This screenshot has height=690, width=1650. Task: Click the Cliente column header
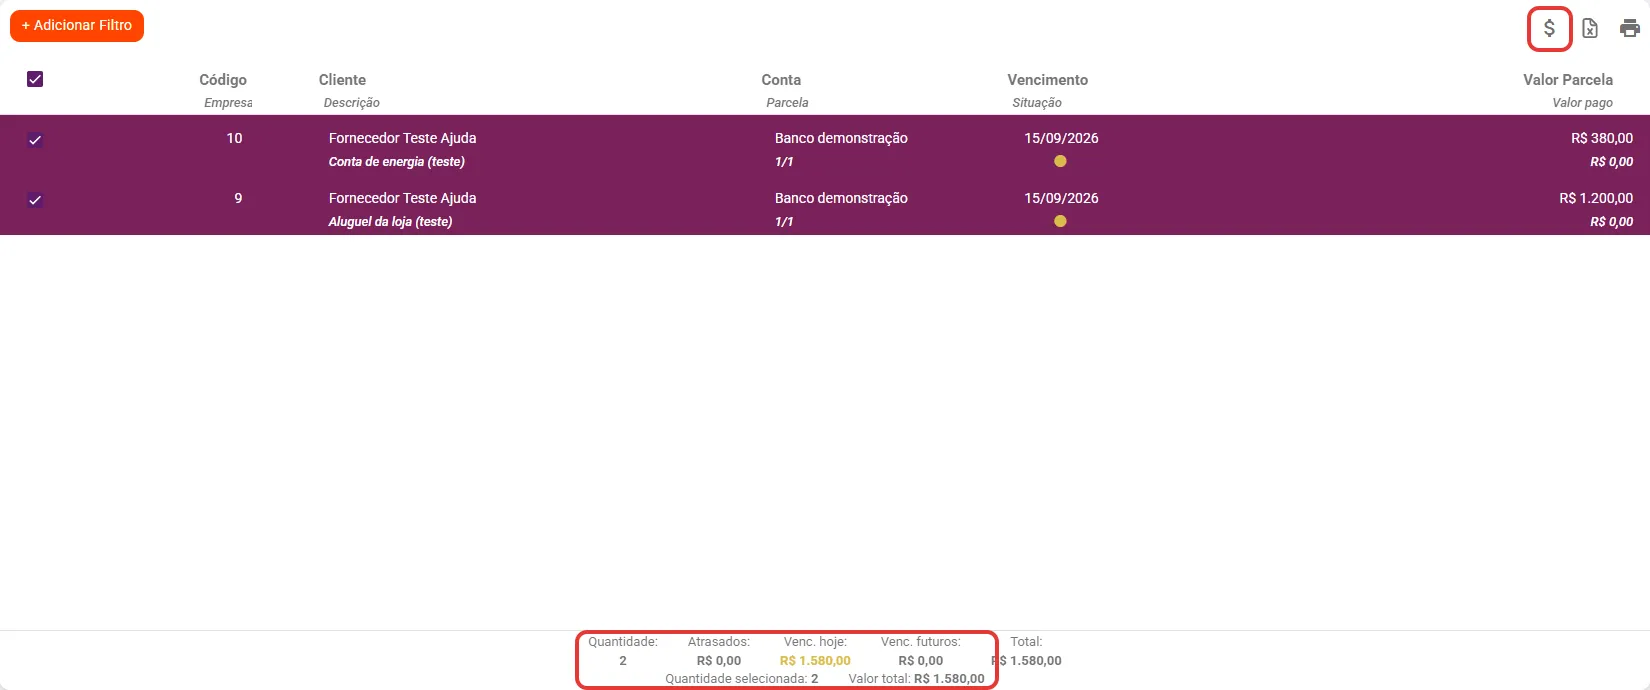tap(342, 80)
